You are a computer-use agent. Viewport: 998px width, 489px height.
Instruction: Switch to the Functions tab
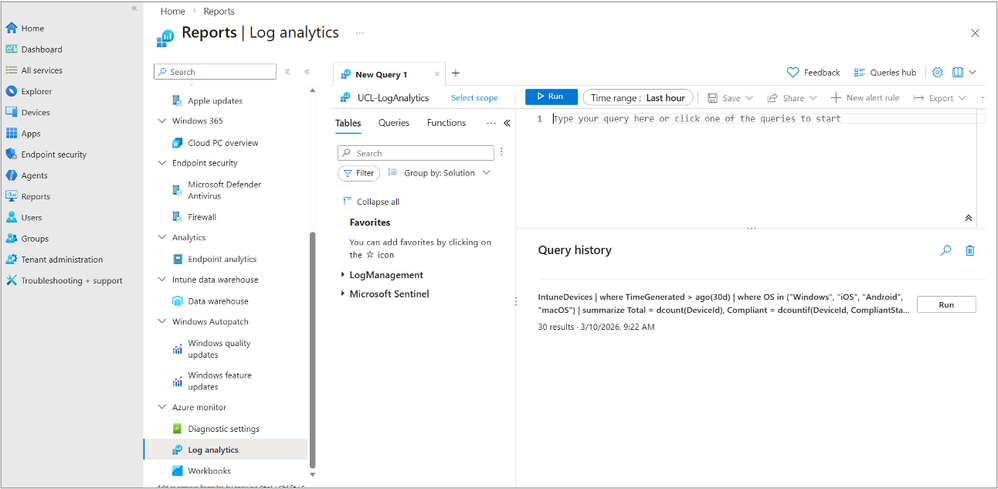pos(446,123)
